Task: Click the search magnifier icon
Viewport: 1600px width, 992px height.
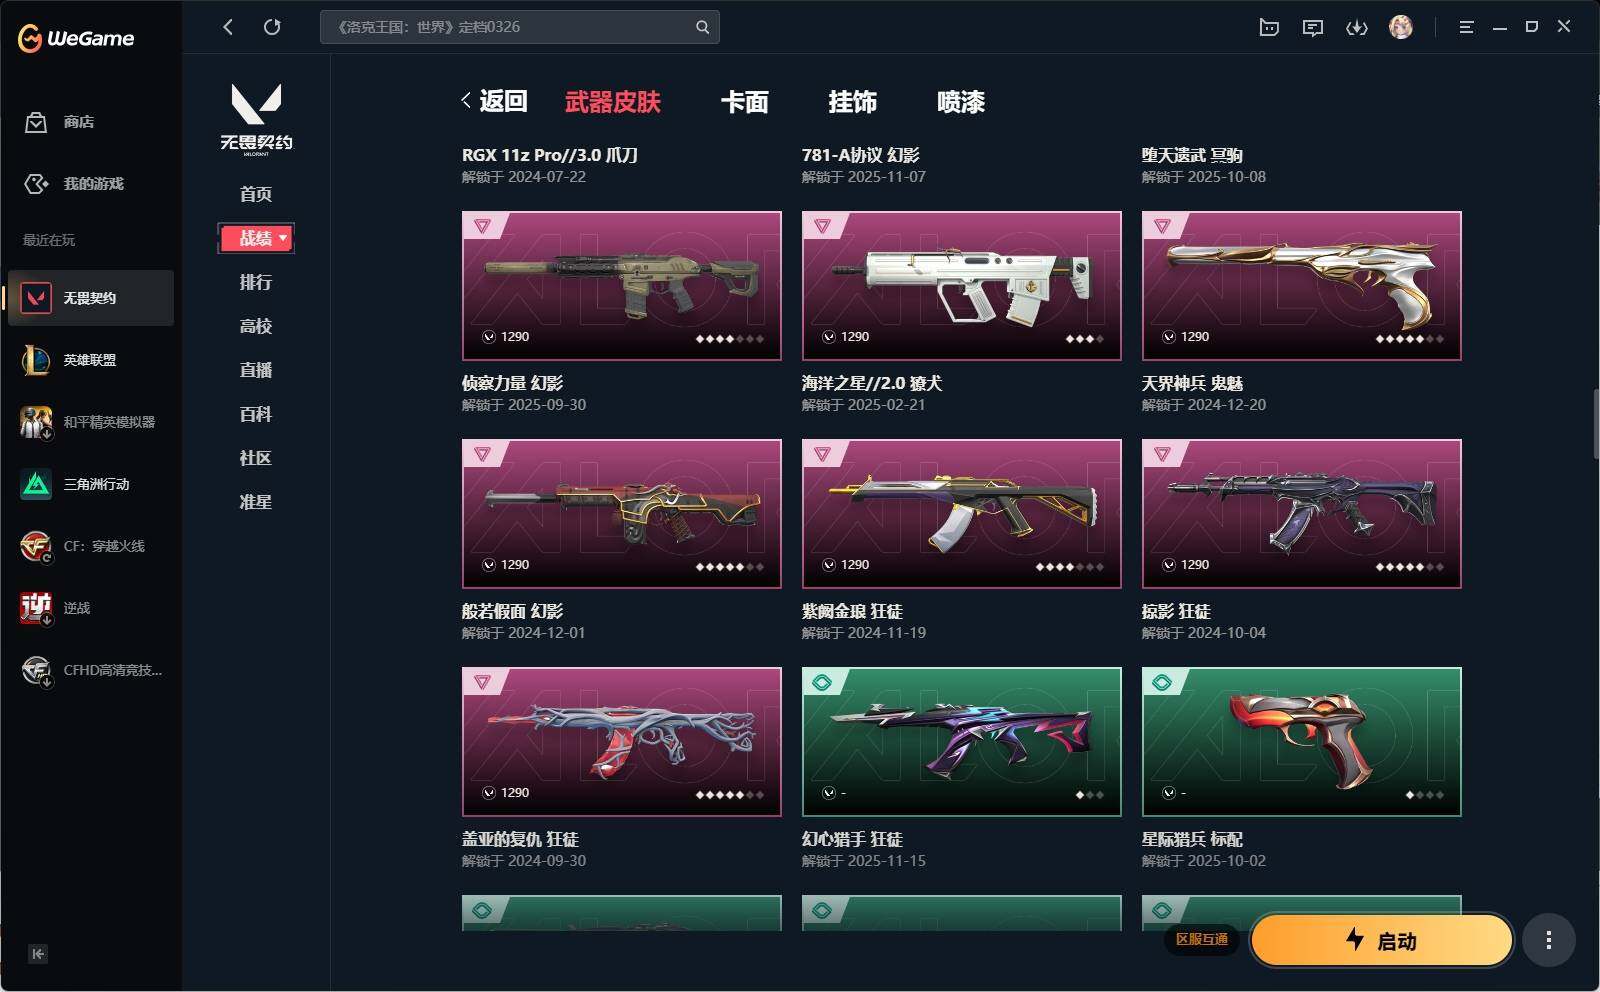Action: (x=702, y=27)
